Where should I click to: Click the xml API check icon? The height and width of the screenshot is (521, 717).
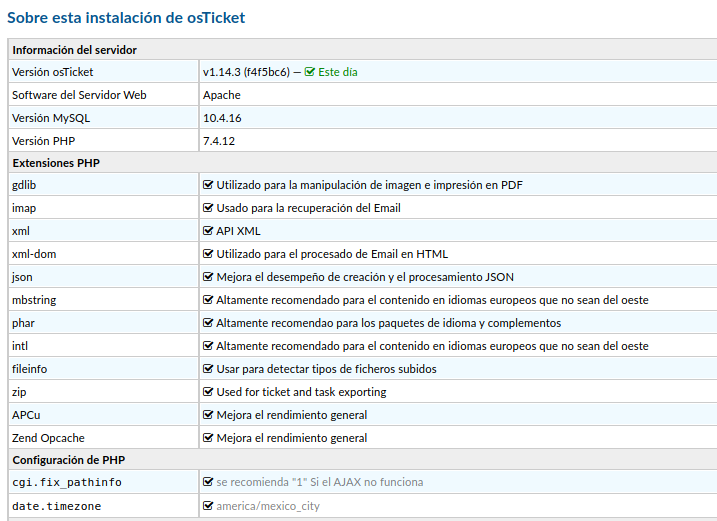(208, 231)
